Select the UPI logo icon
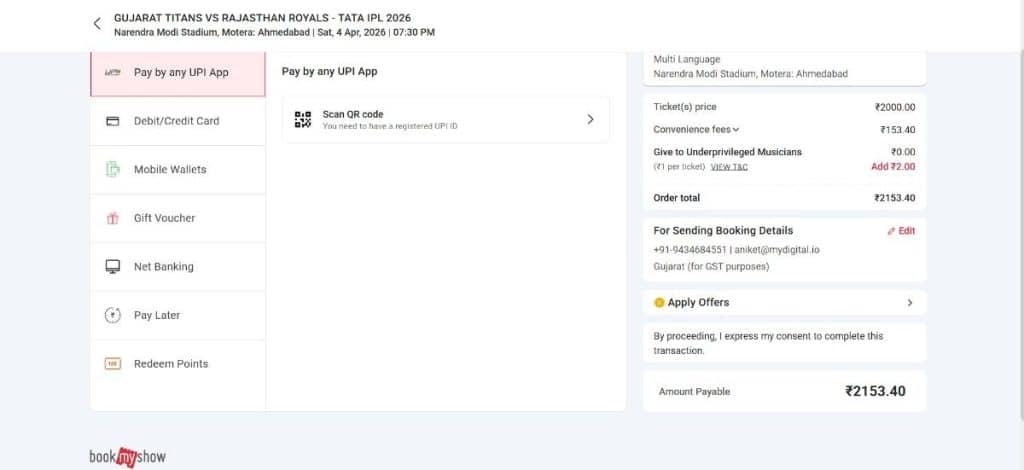 112,72
